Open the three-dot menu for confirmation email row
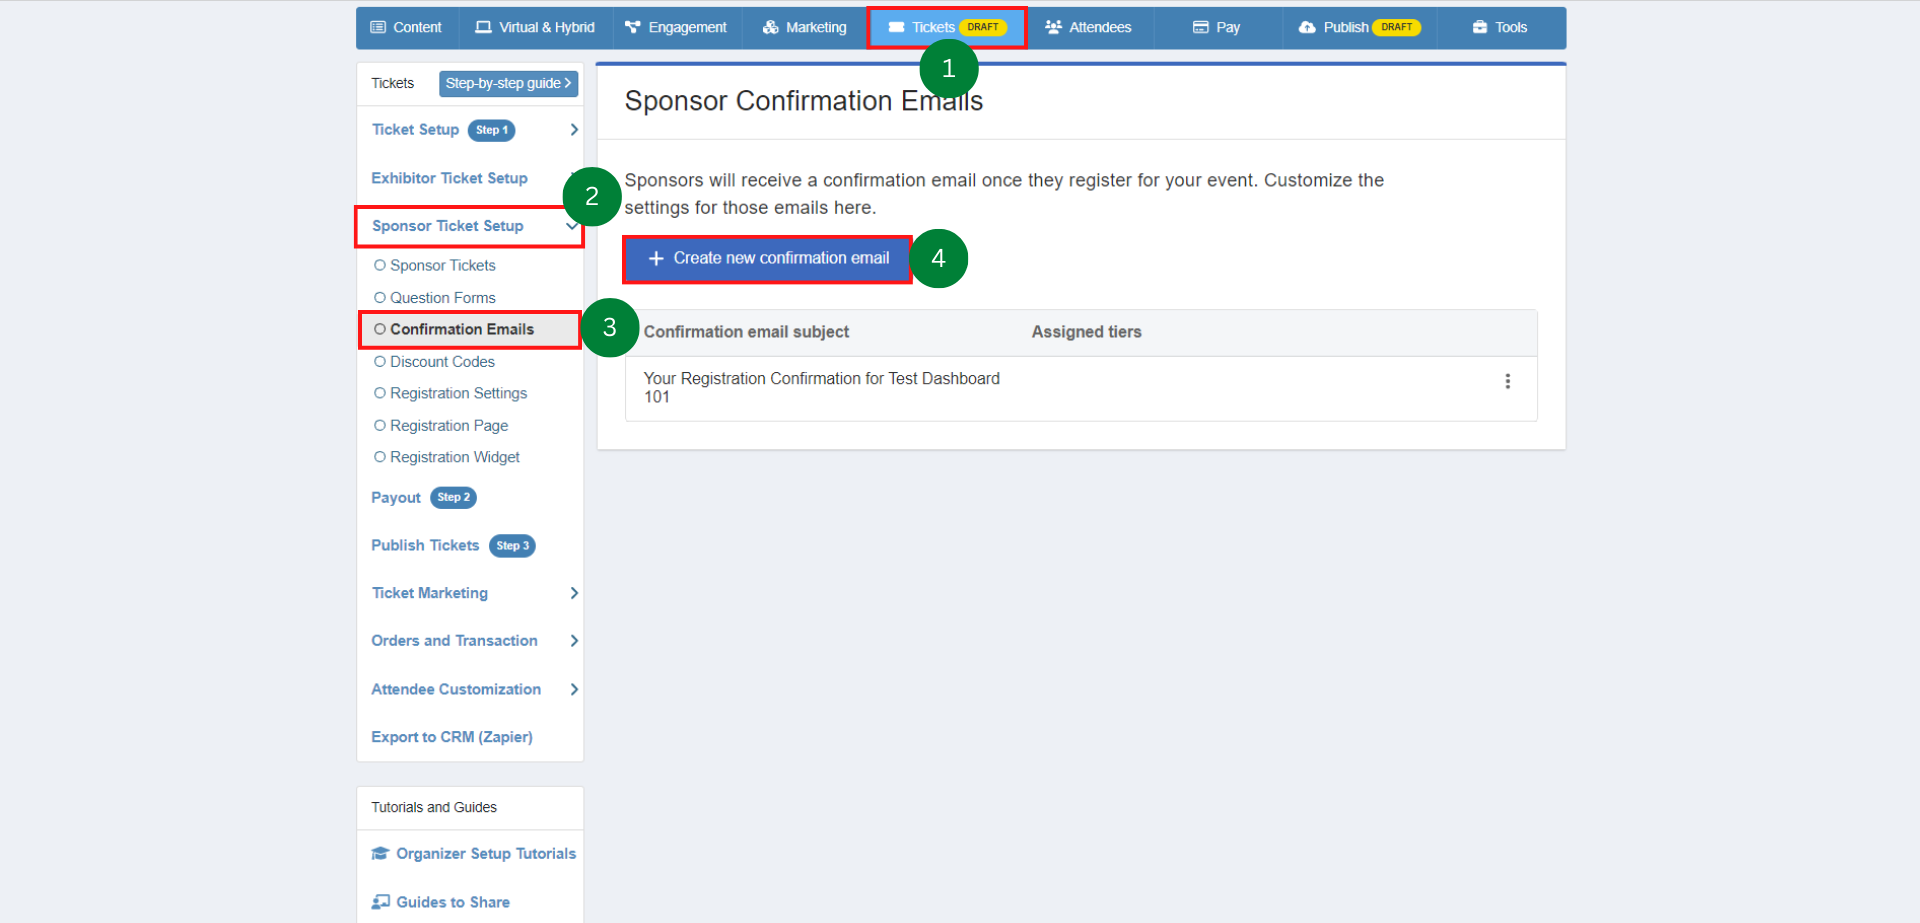 1507,381
